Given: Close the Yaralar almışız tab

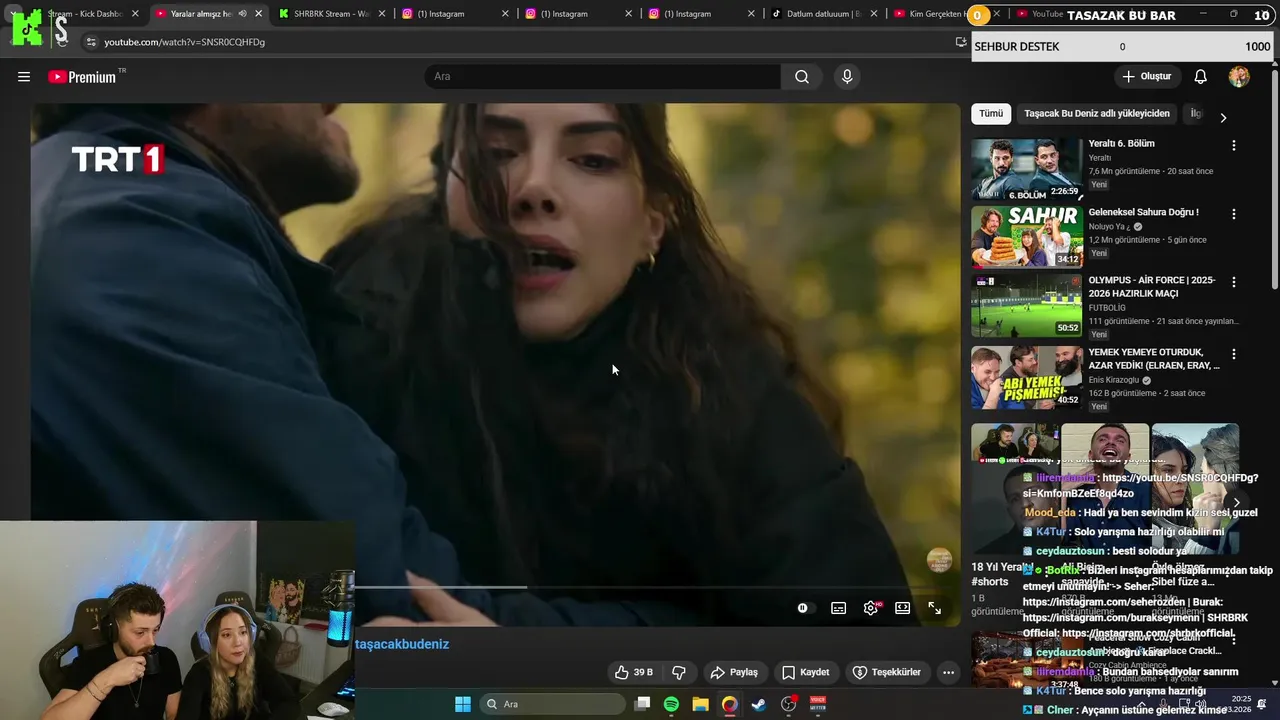Looking at the screenshot, I should (x=259, y=14).
